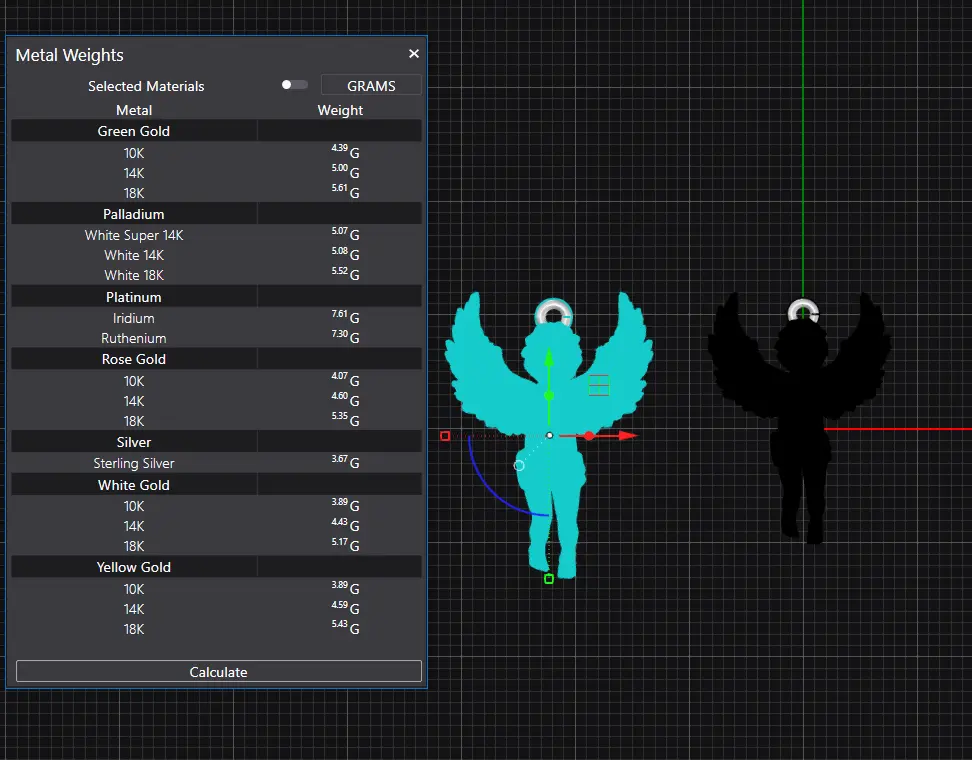Click the red X-axis arrow handle

(x=626, y=436)
